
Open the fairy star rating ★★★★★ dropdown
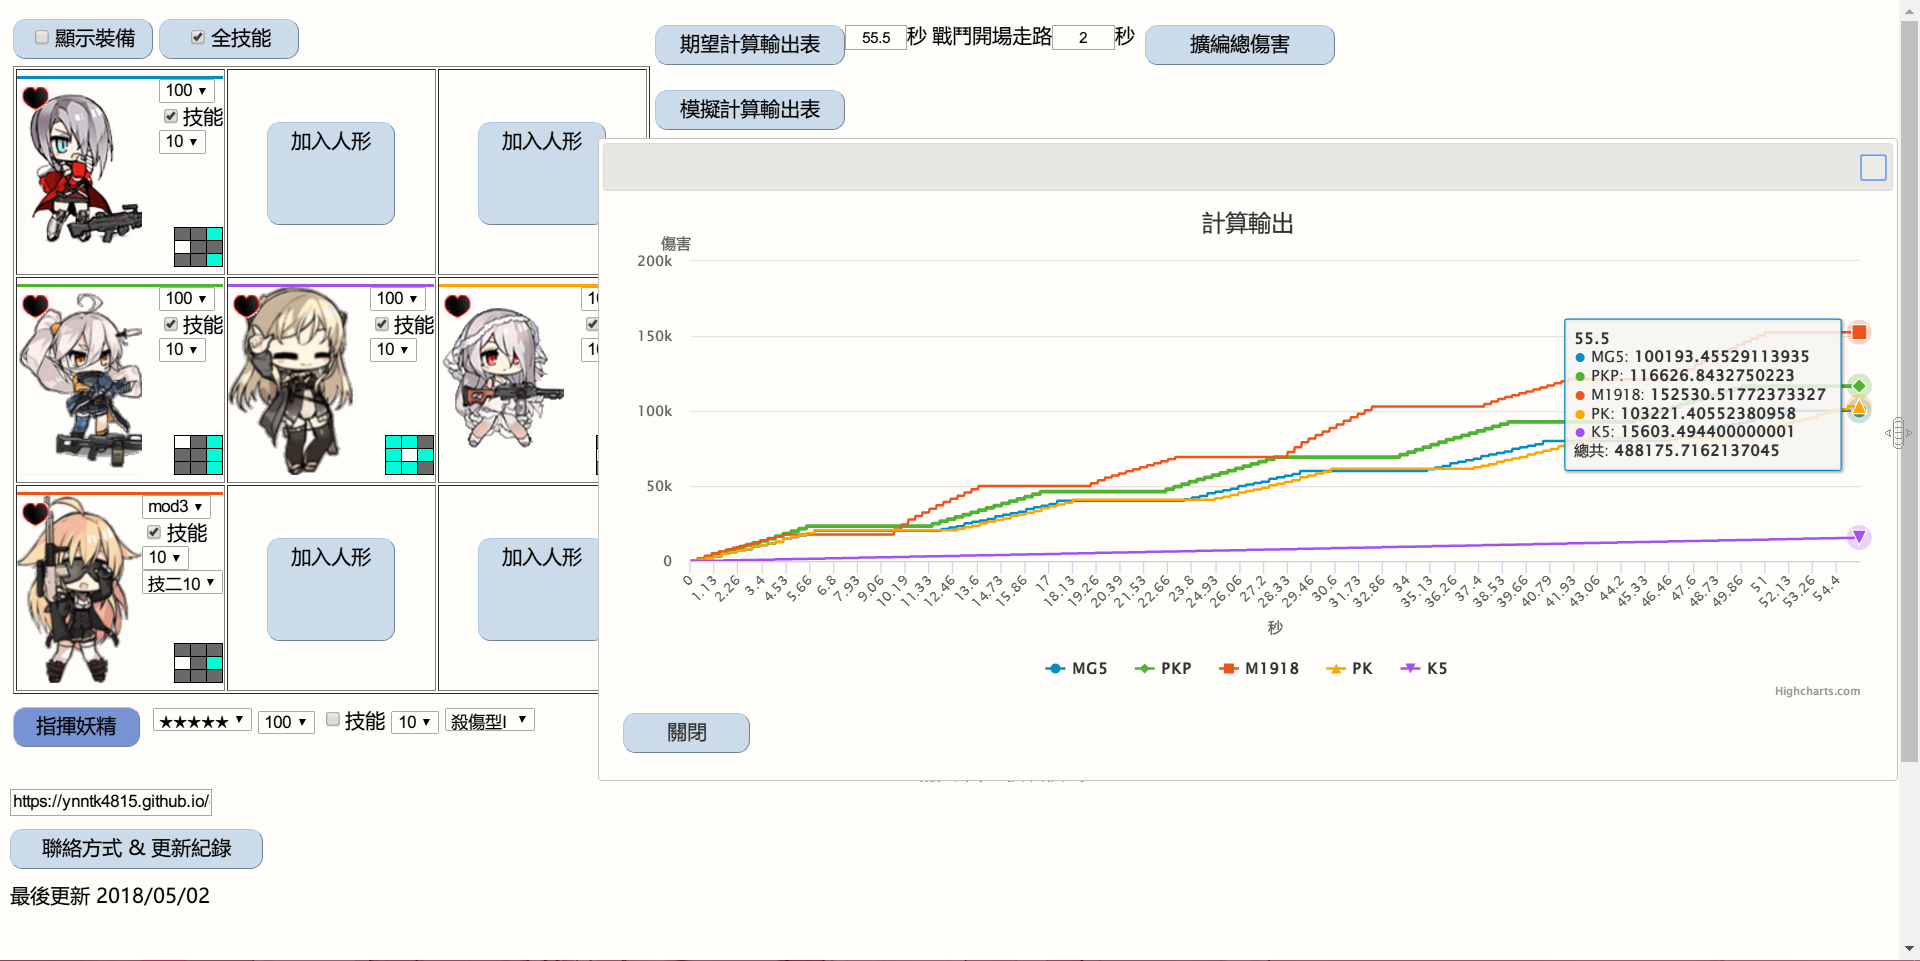click(x=202, y=721)
